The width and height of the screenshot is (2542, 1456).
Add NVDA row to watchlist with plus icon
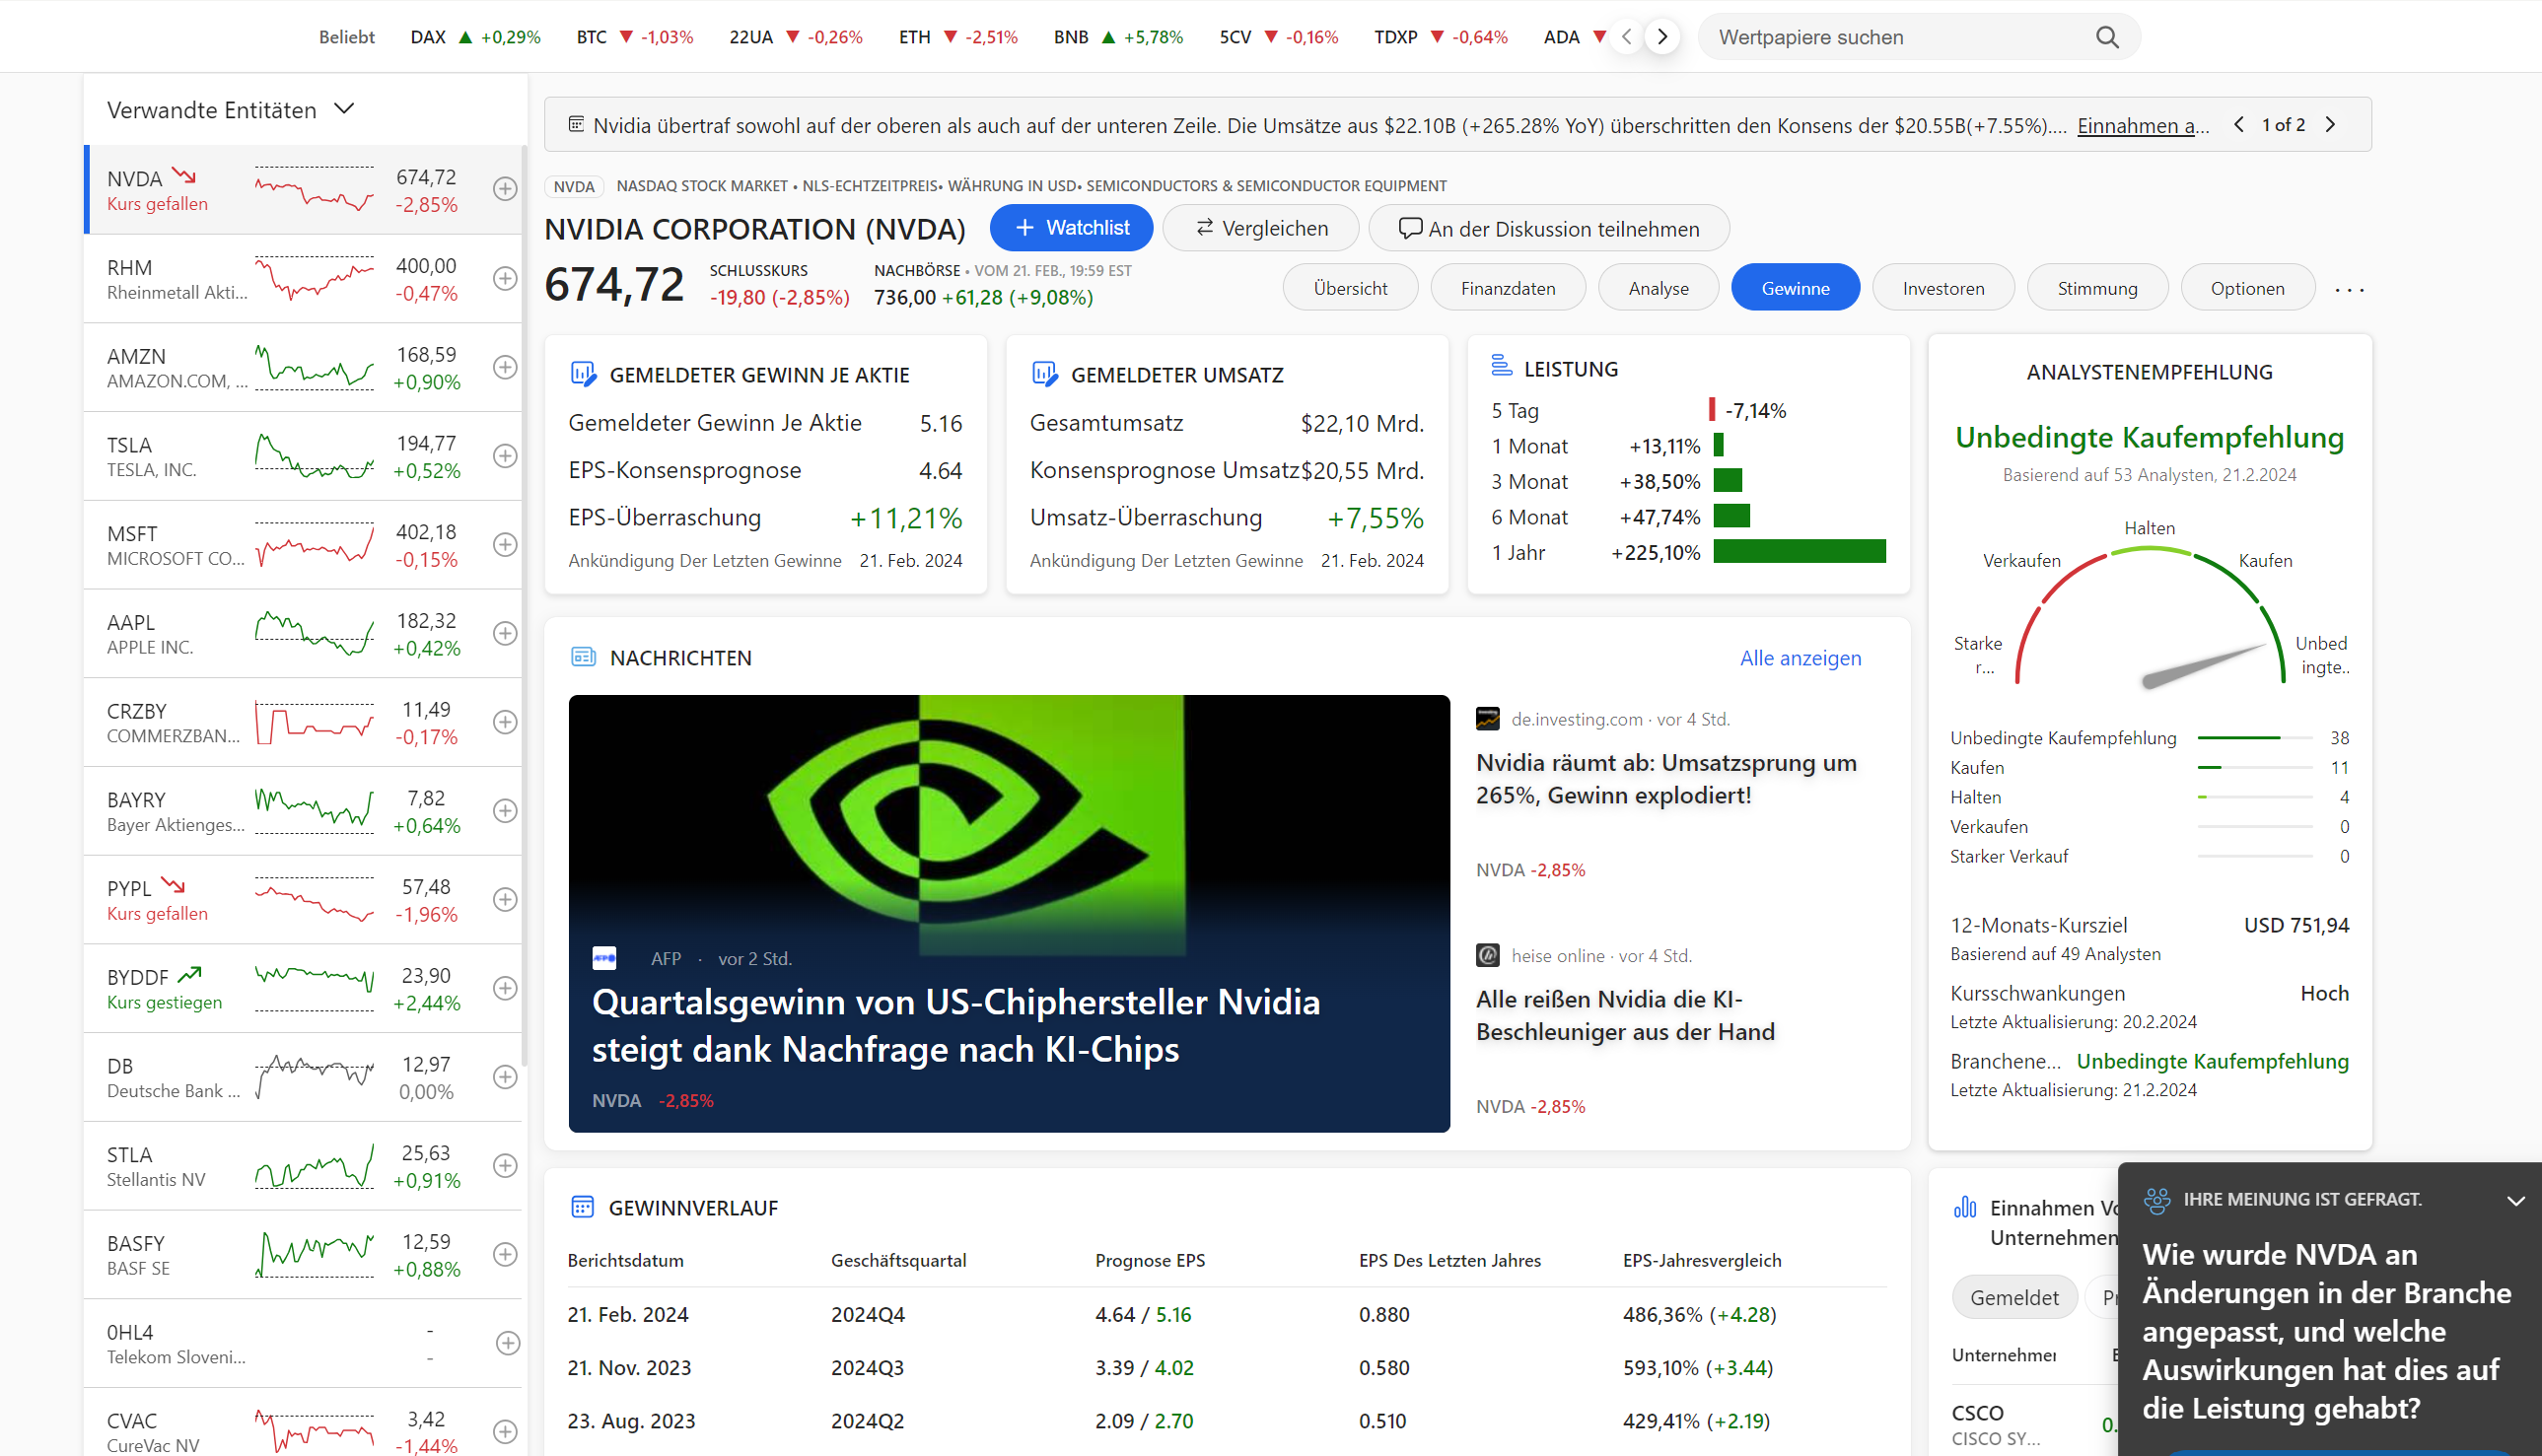pos(505,189)
